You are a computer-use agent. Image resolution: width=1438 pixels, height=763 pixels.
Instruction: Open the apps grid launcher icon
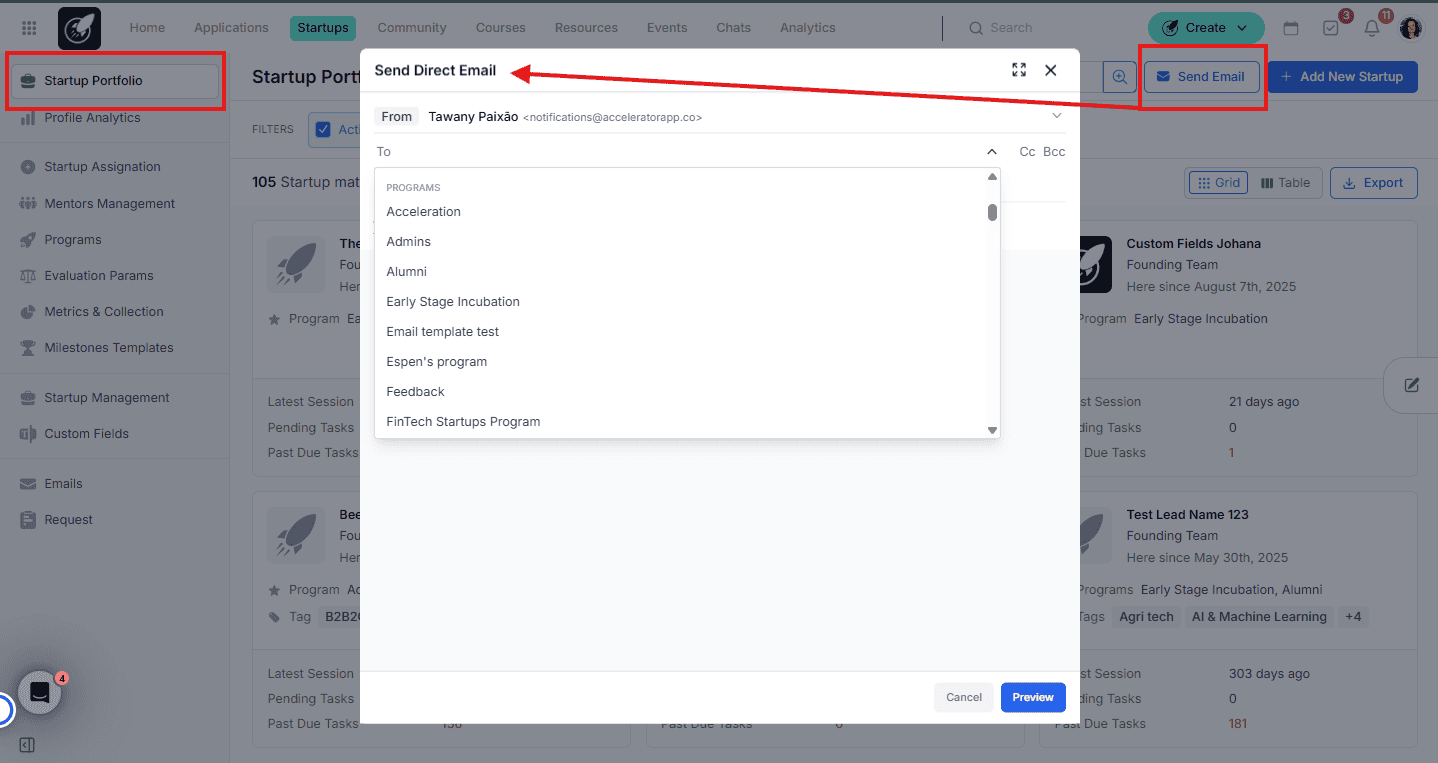click(29, 28)
